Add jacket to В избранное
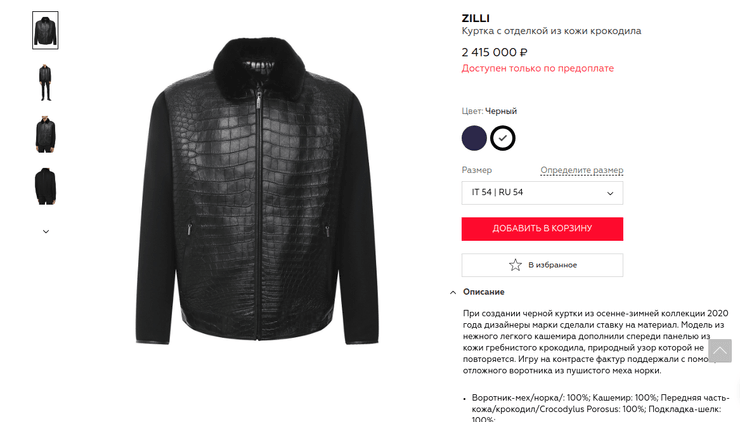 542,265
